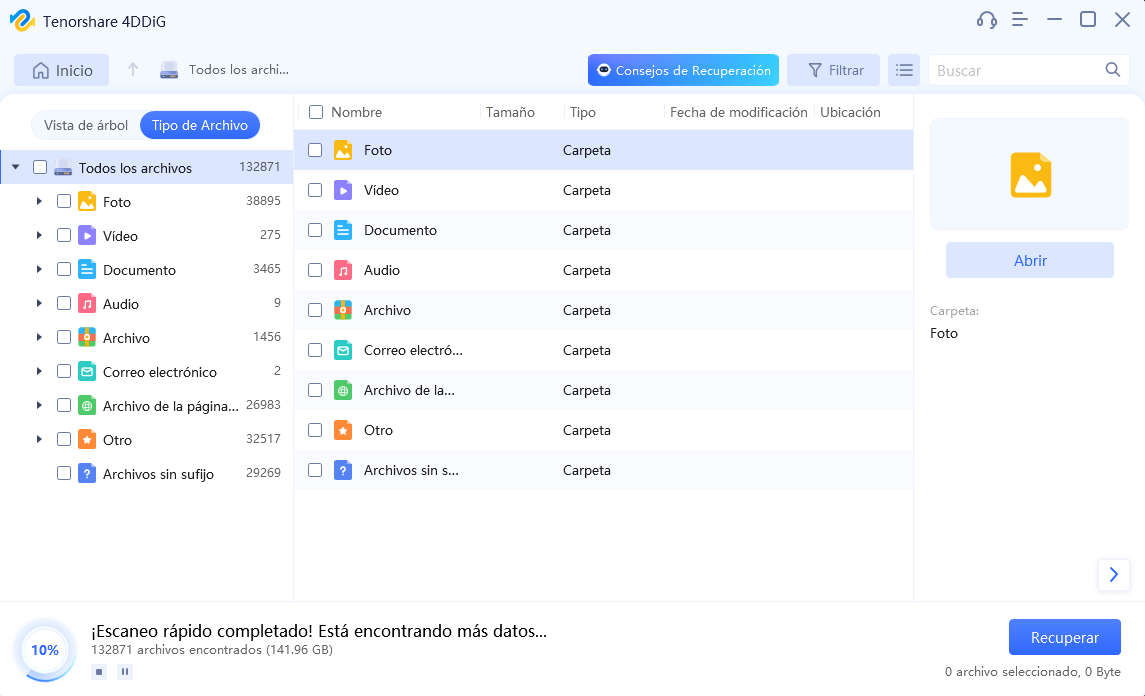Sort by Fecha de modificación column header

tap(738, 112)
